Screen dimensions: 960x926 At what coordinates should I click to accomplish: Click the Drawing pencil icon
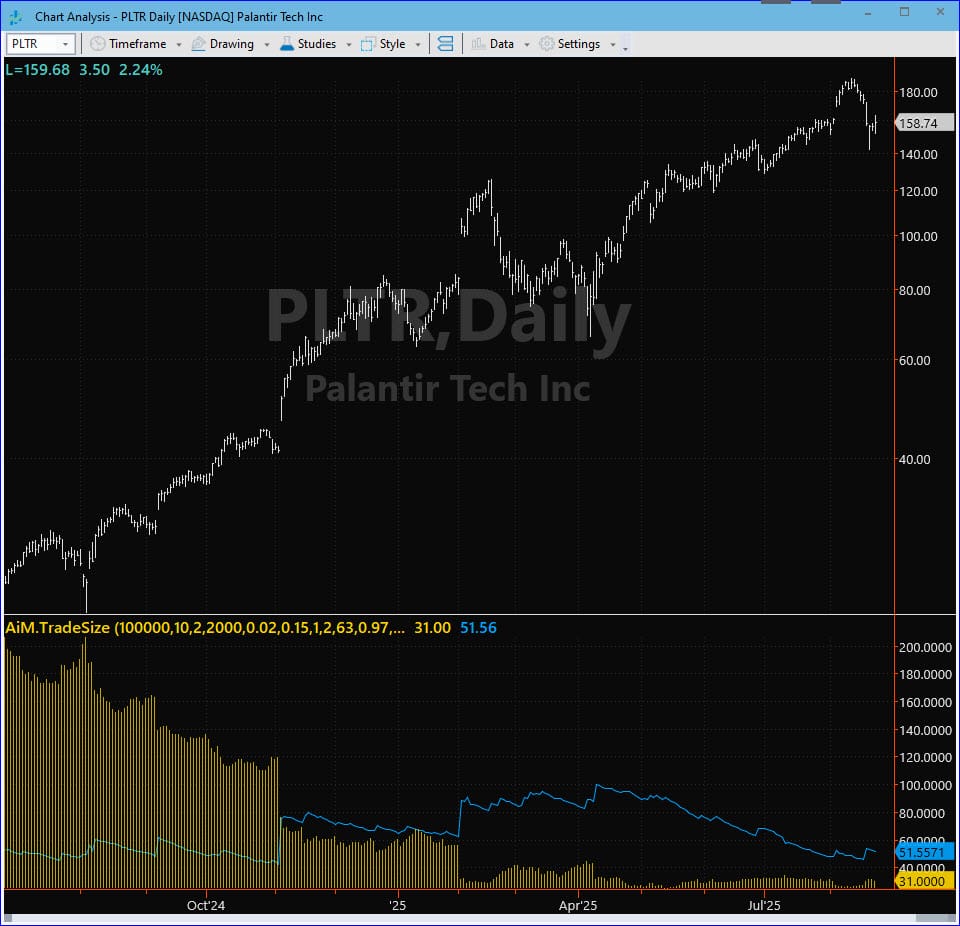coord(198,44)
